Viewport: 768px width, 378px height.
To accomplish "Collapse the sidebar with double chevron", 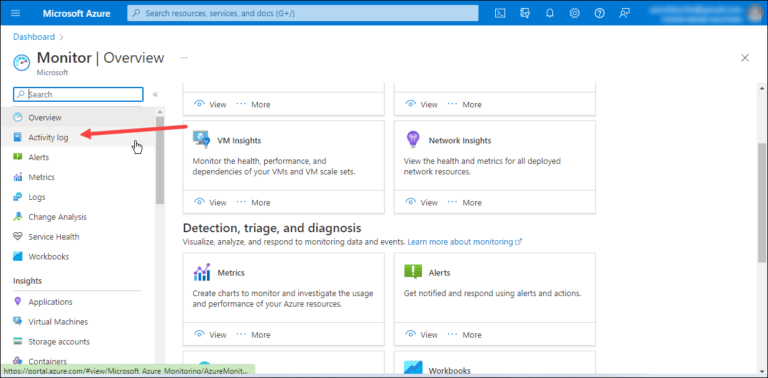I will [x=155, y=94].
